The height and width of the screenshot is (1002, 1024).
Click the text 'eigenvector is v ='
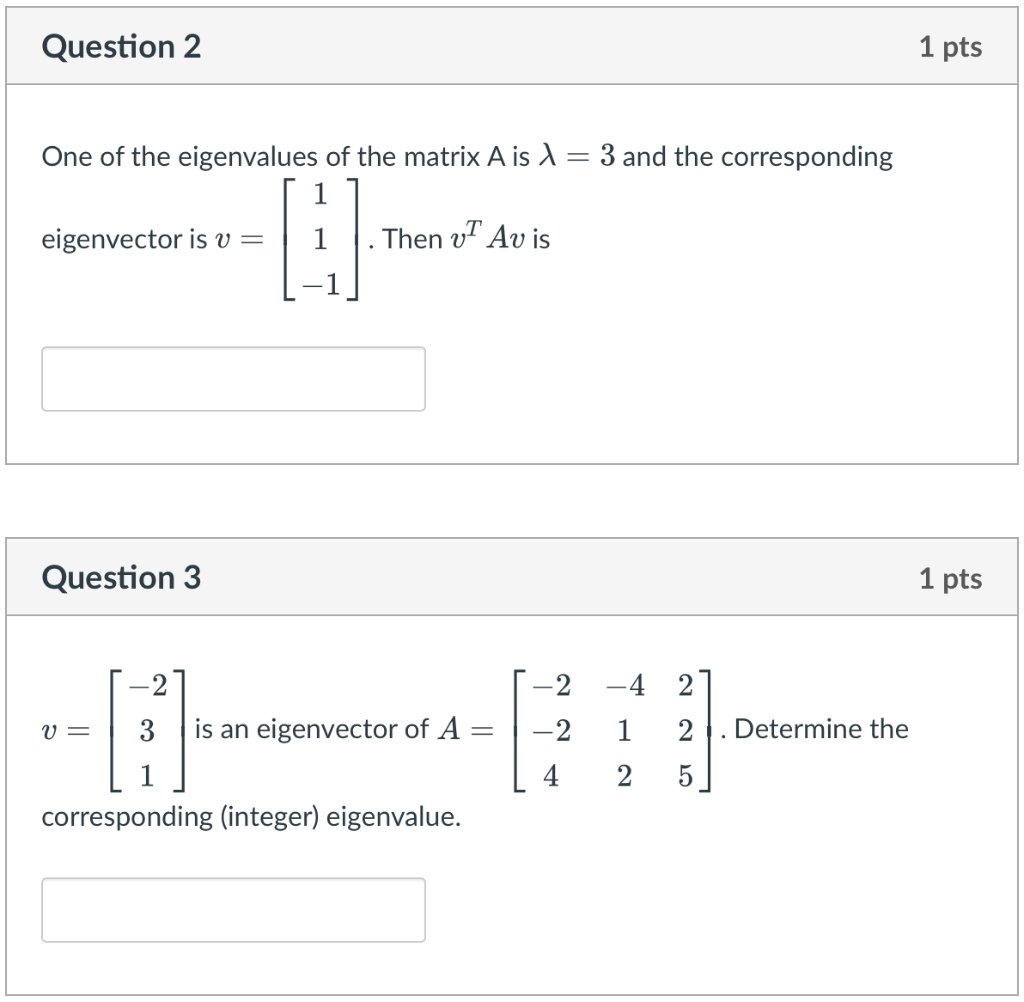(153, 239)
